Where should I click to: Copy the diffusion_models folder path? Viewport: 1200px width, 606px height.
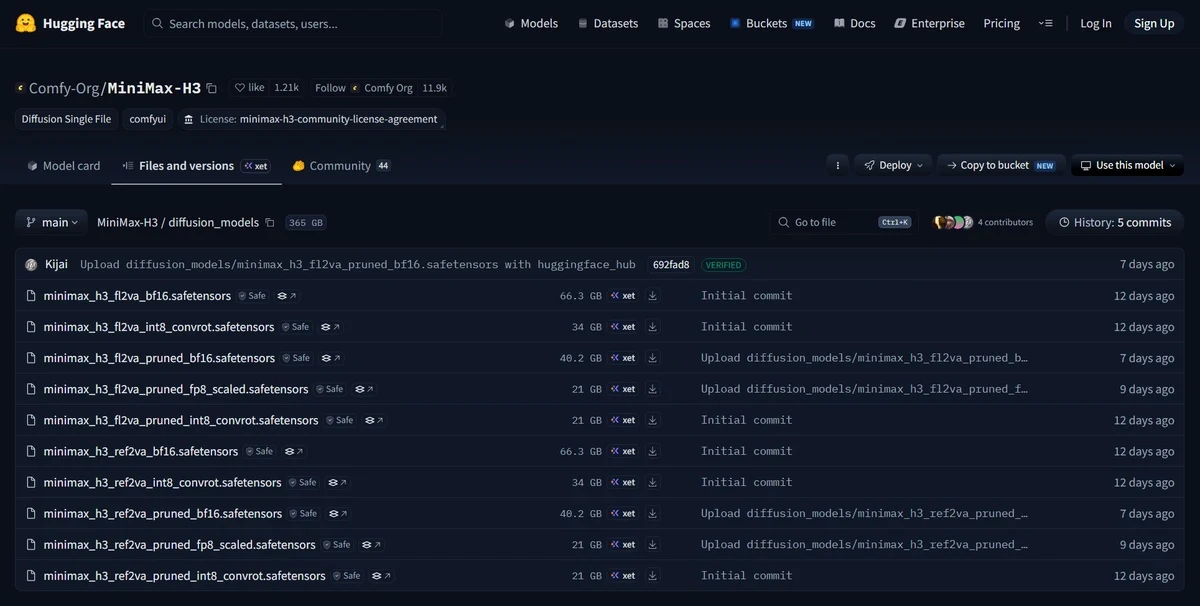[270, 222]
